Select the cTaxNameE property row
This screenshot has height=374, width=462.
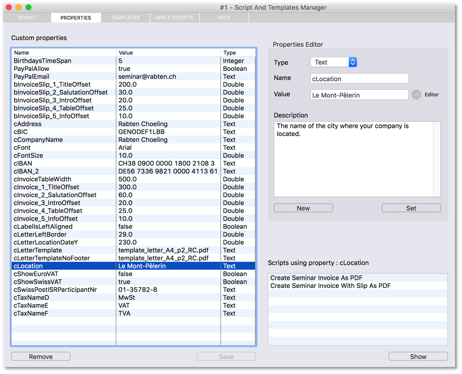[133, 305]
